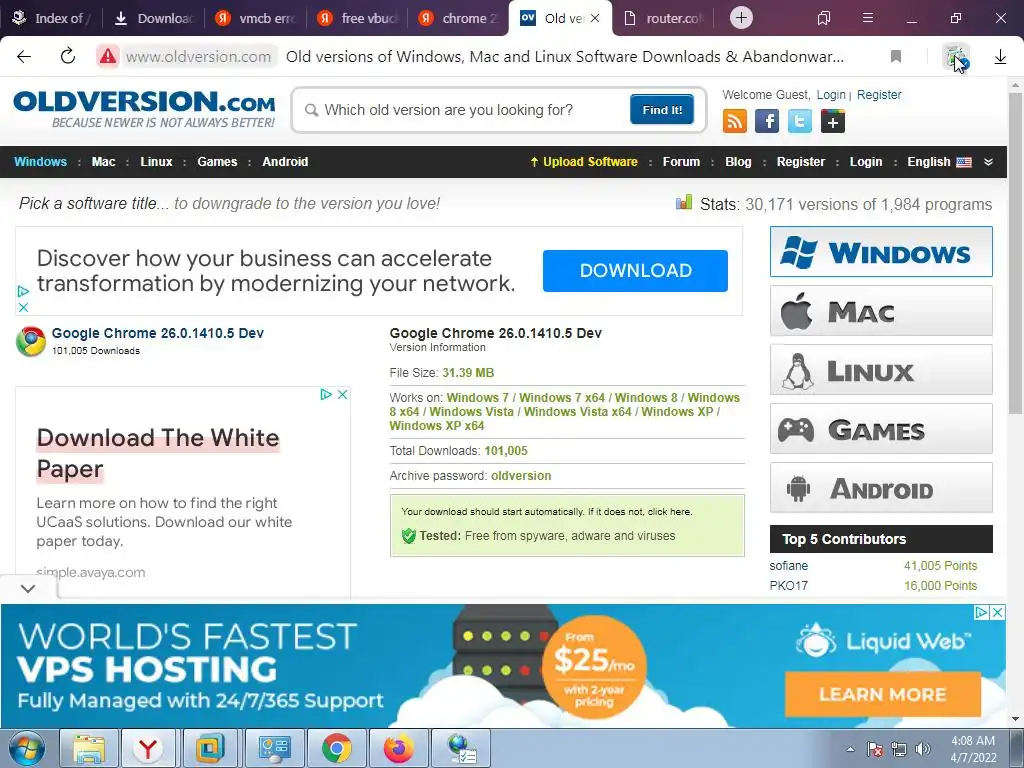Image resolution: width=1024 pixels, height=768 pixels.
Task: Open Windows Start menu
Action: [27, 749]
